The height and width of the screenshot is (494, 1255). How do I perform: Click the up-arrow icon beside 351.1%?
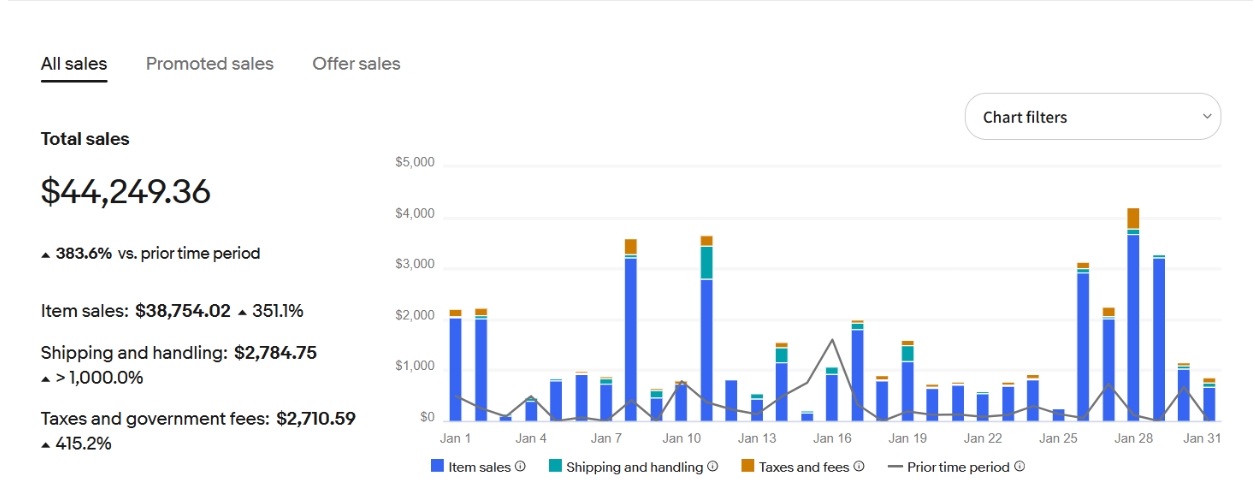[242, 312]
